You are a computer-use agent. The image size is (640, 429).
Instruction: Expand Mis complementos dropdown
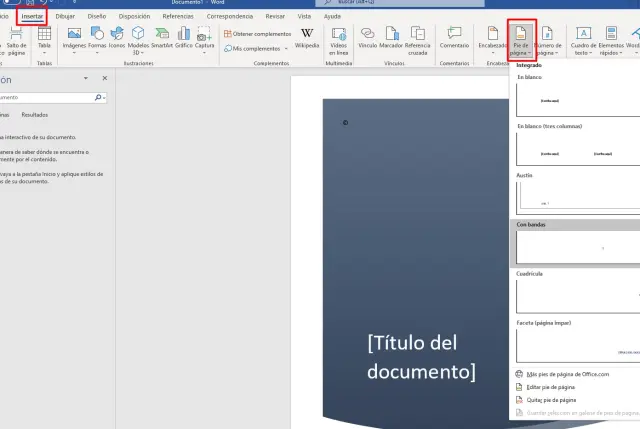tap(256, 48)
